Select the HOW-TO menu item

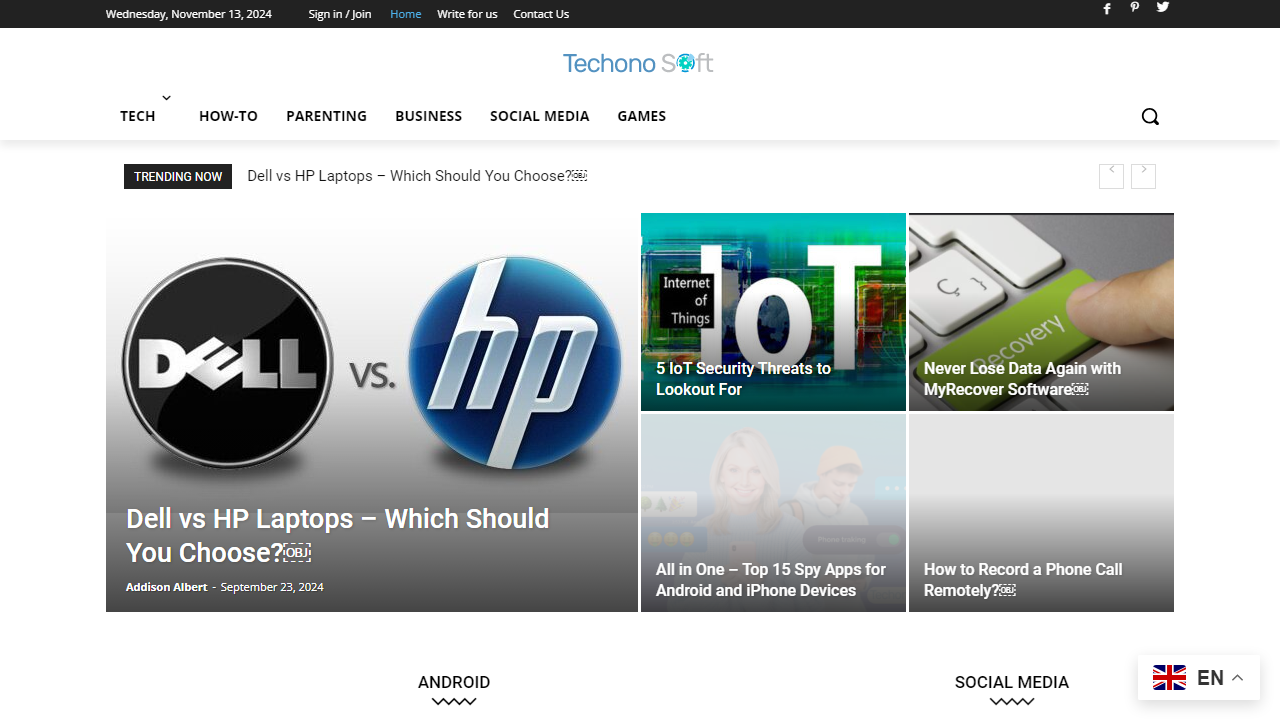point(228,116)
